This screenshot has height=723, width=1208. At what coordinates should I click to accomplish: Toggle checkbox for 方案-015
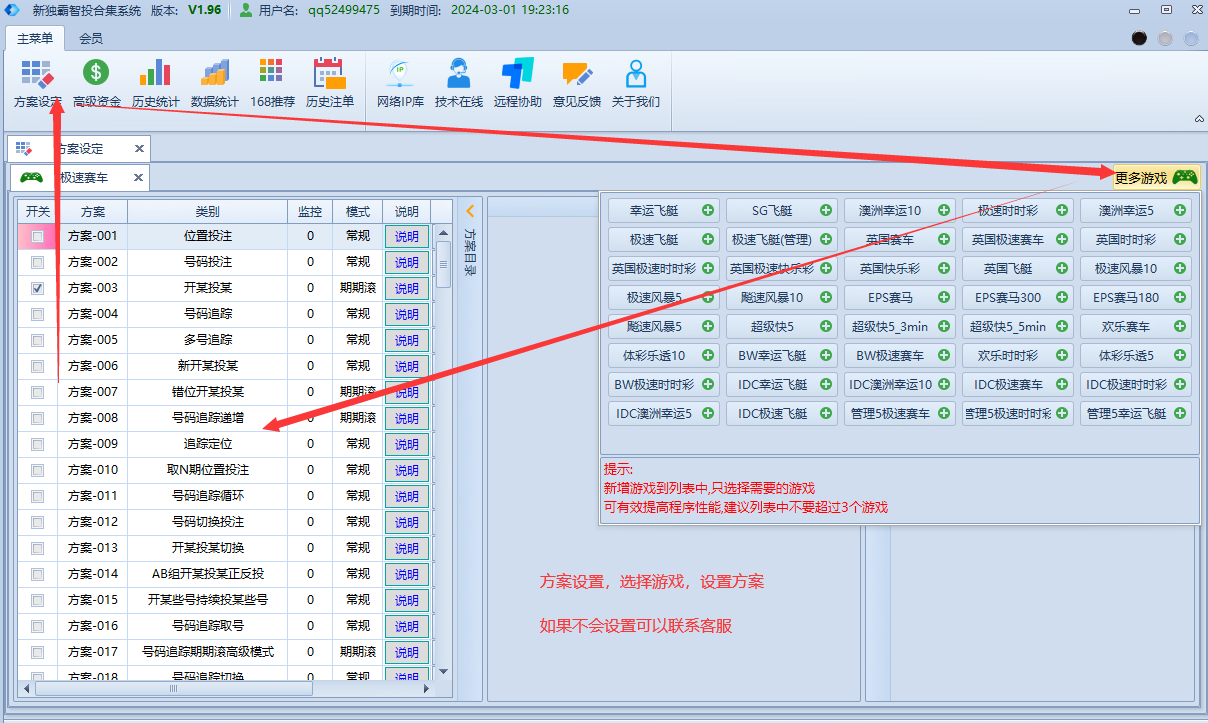[x=37, y=600]
